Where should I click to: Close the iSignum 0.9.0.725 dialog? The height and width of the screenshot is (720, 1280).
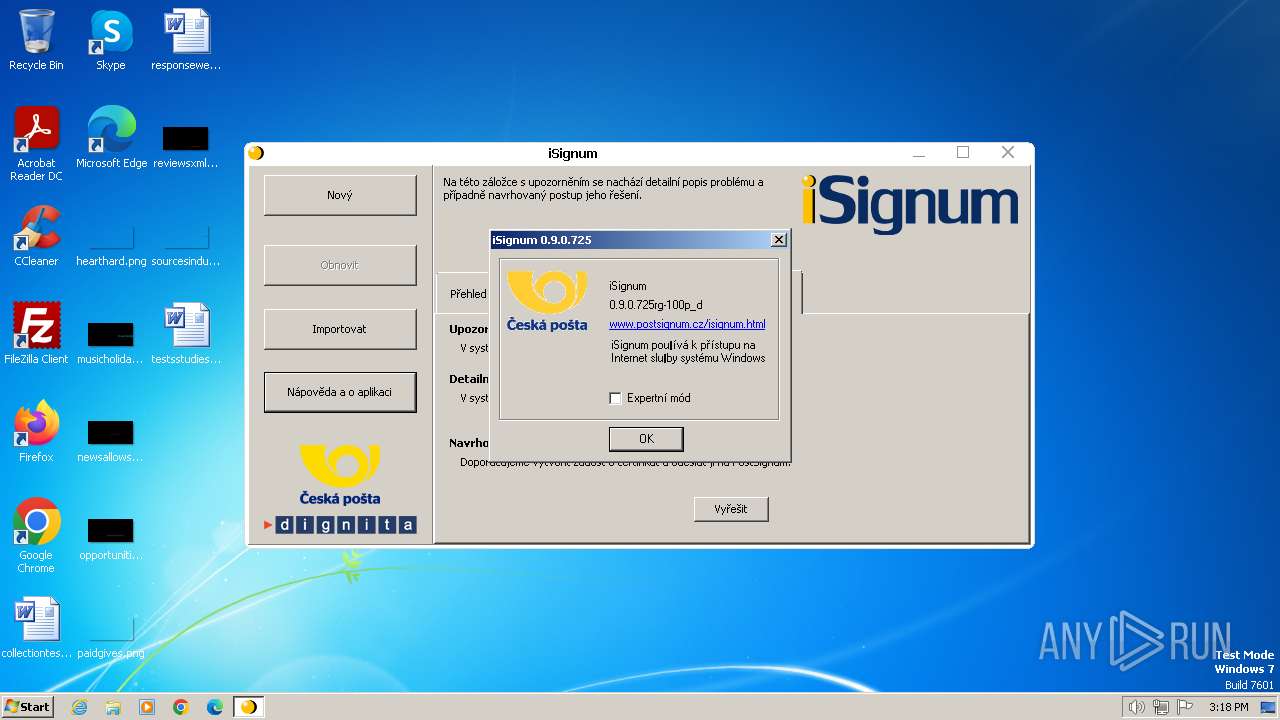pyautogui.click(x=779, y=240)
